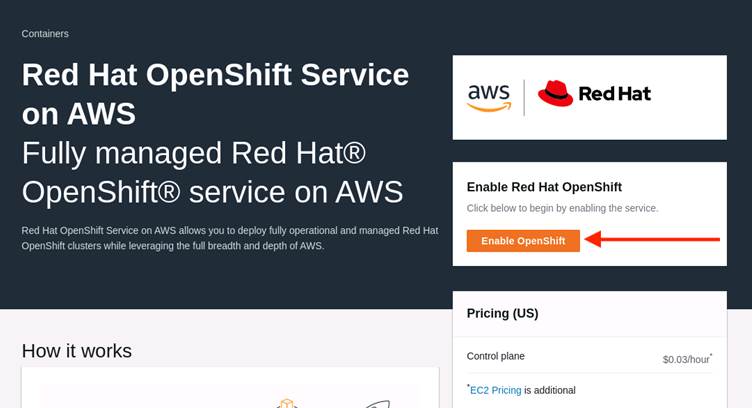Image resolution: width=752 pixels, height=408 pixels.
Task: Select the Containers category label
Action: click(45, 34)
